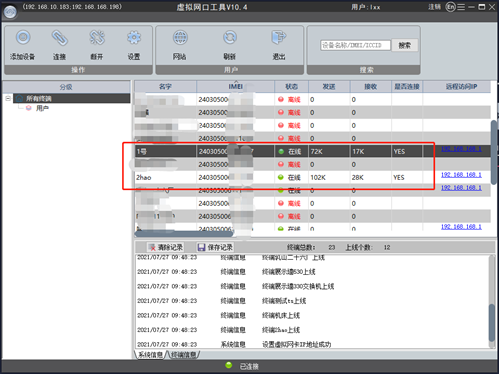Click the green 已连接 status indicator
Screen dimensions: 499x374
(229, 365)
